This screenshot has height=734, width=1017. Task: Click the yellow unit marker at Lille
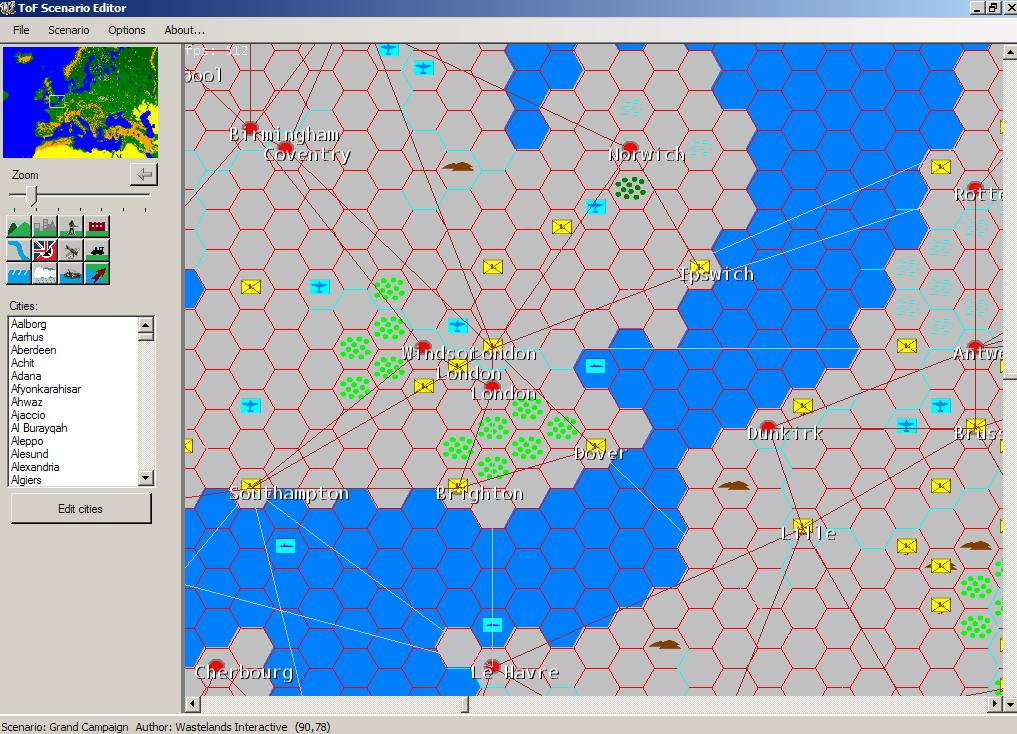click(802, 526)
